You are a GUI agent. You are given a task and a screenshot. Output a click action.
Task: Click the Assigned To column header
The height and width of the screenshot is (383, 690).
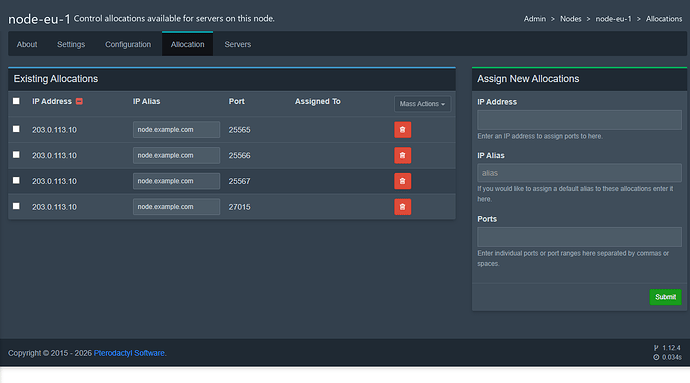(317, 101)
